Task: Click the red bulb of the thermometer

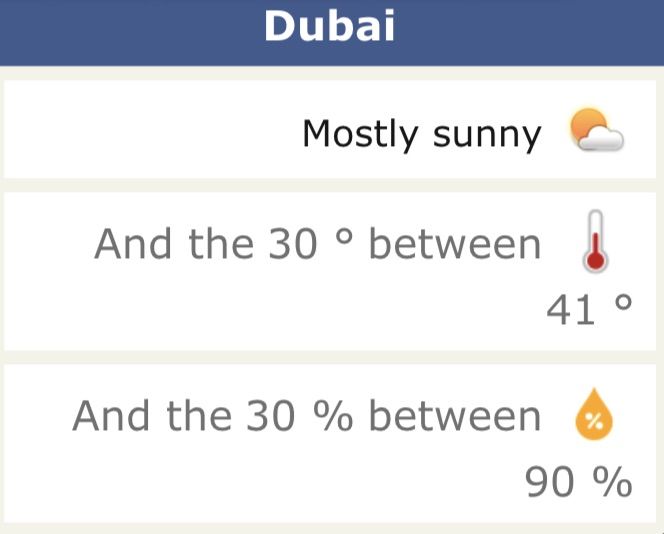Action: pos(595,260)
